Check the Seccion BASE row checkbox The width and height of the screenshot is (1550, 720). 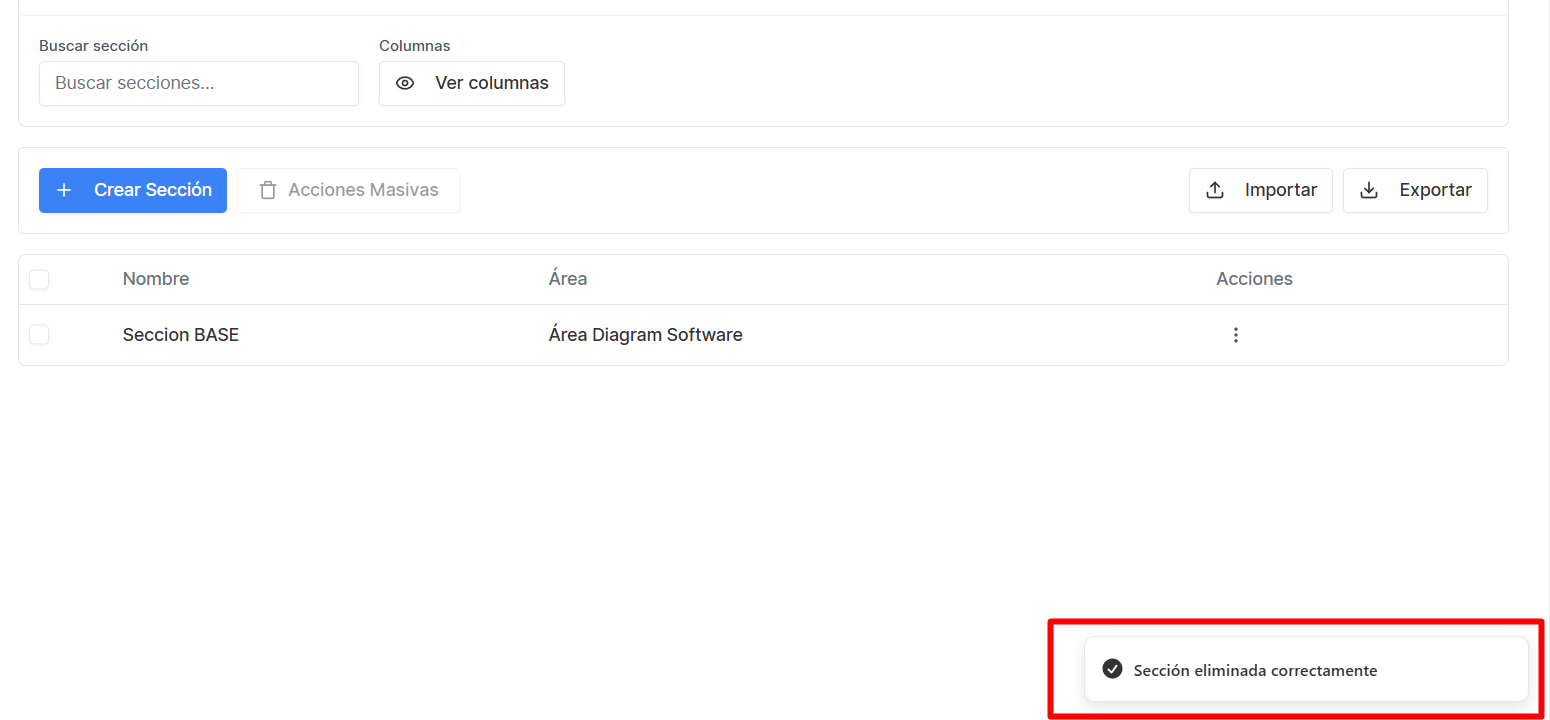pos(39,335)
